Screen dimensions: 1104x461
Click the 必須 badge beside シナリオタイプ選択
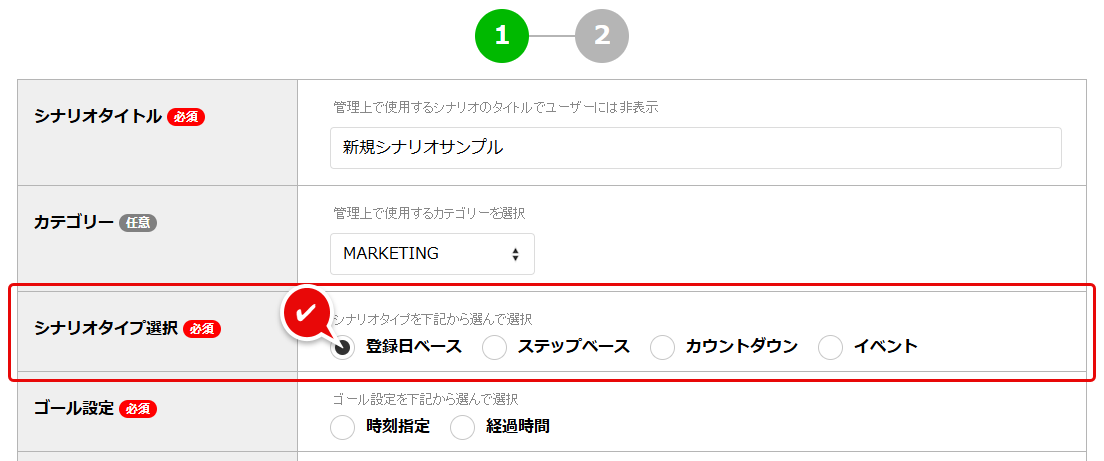click(202, 328)
